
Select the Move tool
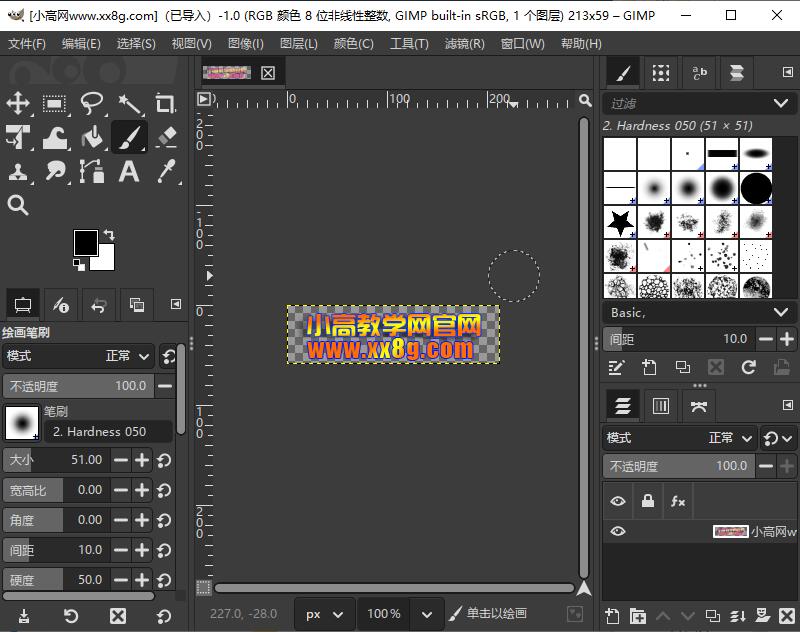[x=18, y=103]
